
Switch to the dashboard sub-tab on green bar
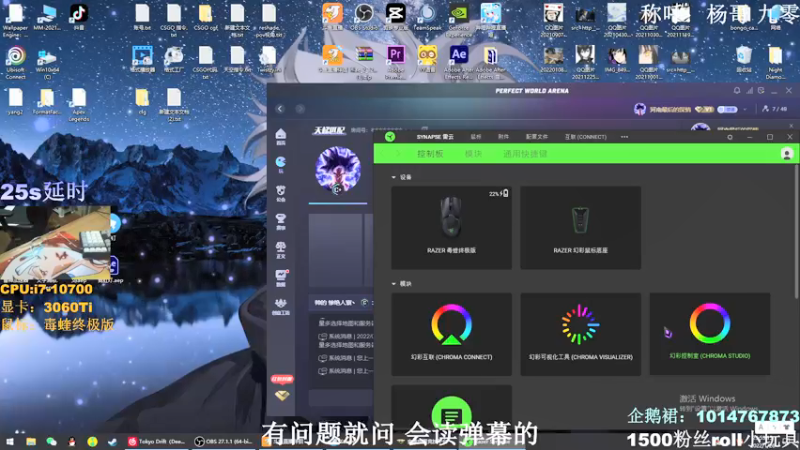click(430, 154)
